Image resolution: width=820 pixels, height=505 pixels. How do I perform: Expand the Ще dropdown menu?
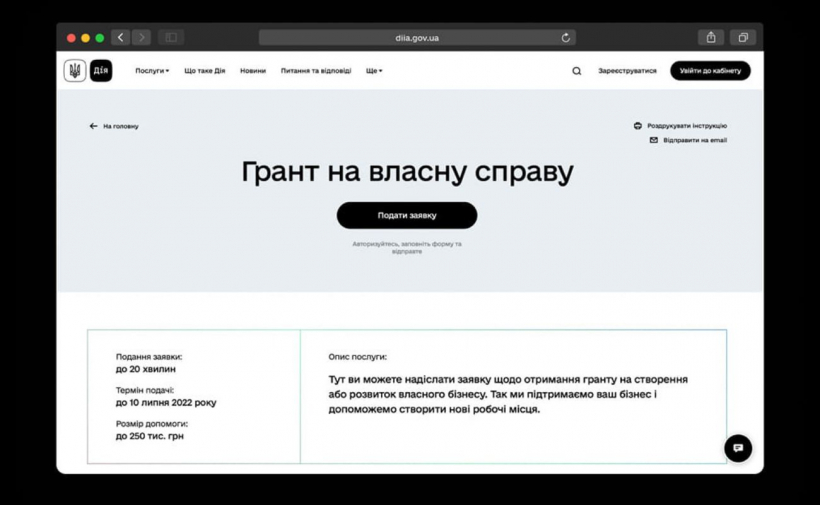pos(374,71)
